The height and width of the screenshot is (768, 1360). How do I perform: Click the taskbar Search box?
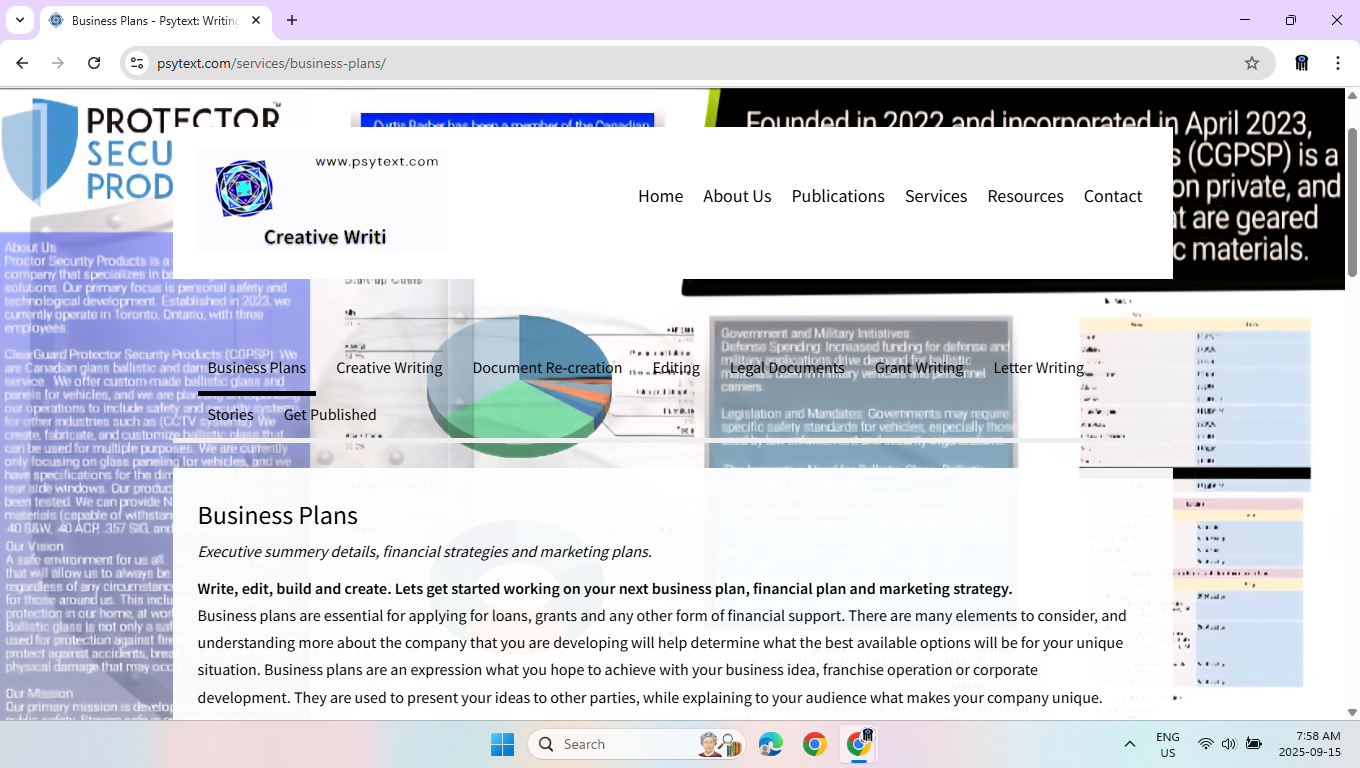(x=637, y=744)
